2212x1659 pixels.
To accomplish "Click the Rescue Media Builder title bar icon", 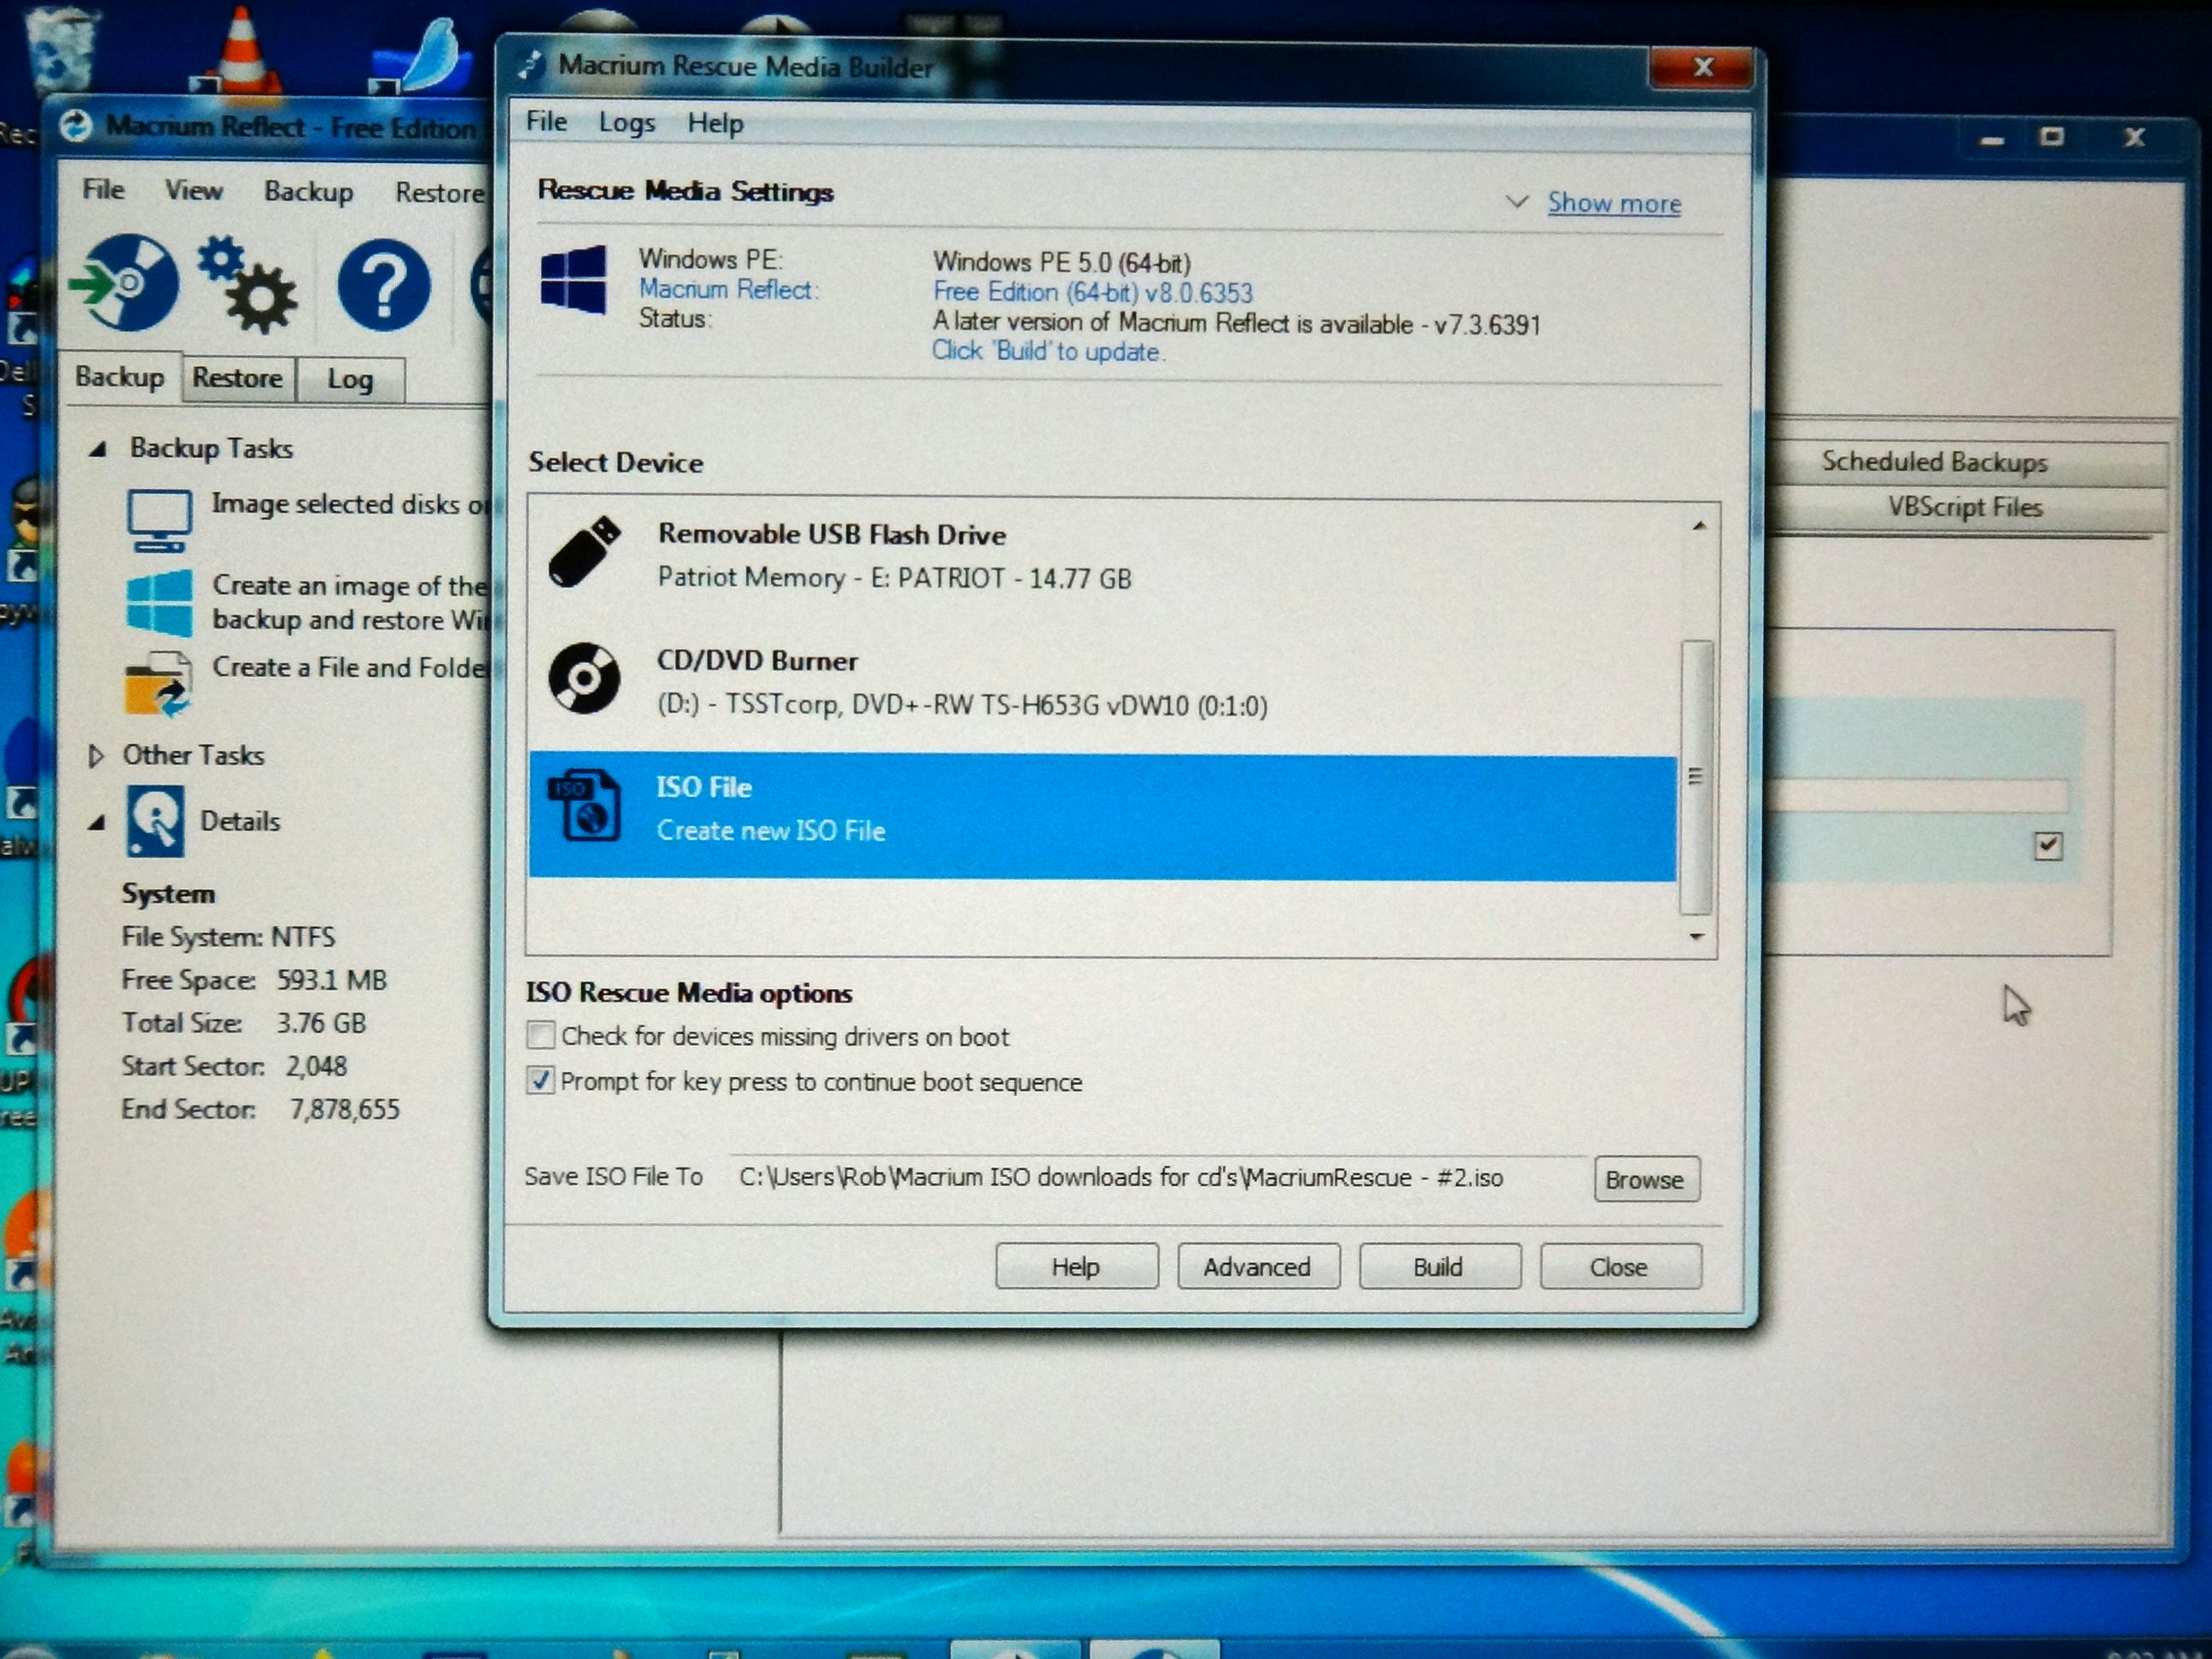I will [x=529, y=66].
